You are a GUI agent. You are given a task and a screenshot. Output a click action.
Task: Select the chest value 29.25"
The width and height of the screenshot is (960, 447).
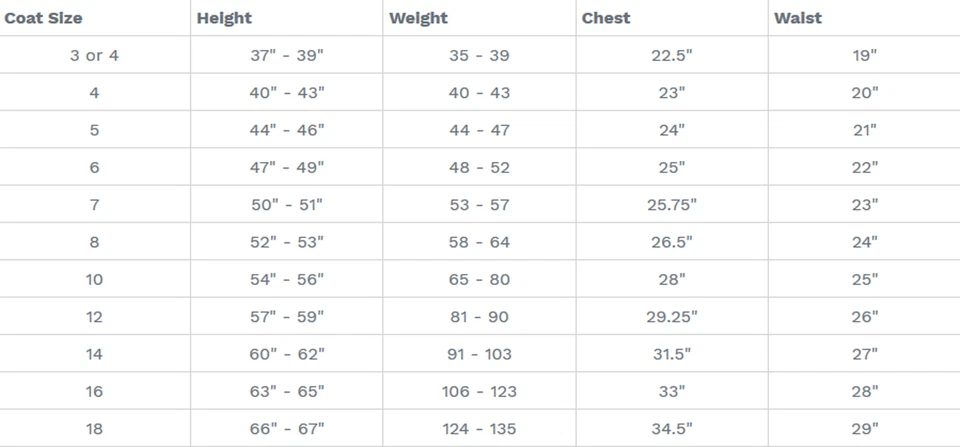[x=672, y=316]
